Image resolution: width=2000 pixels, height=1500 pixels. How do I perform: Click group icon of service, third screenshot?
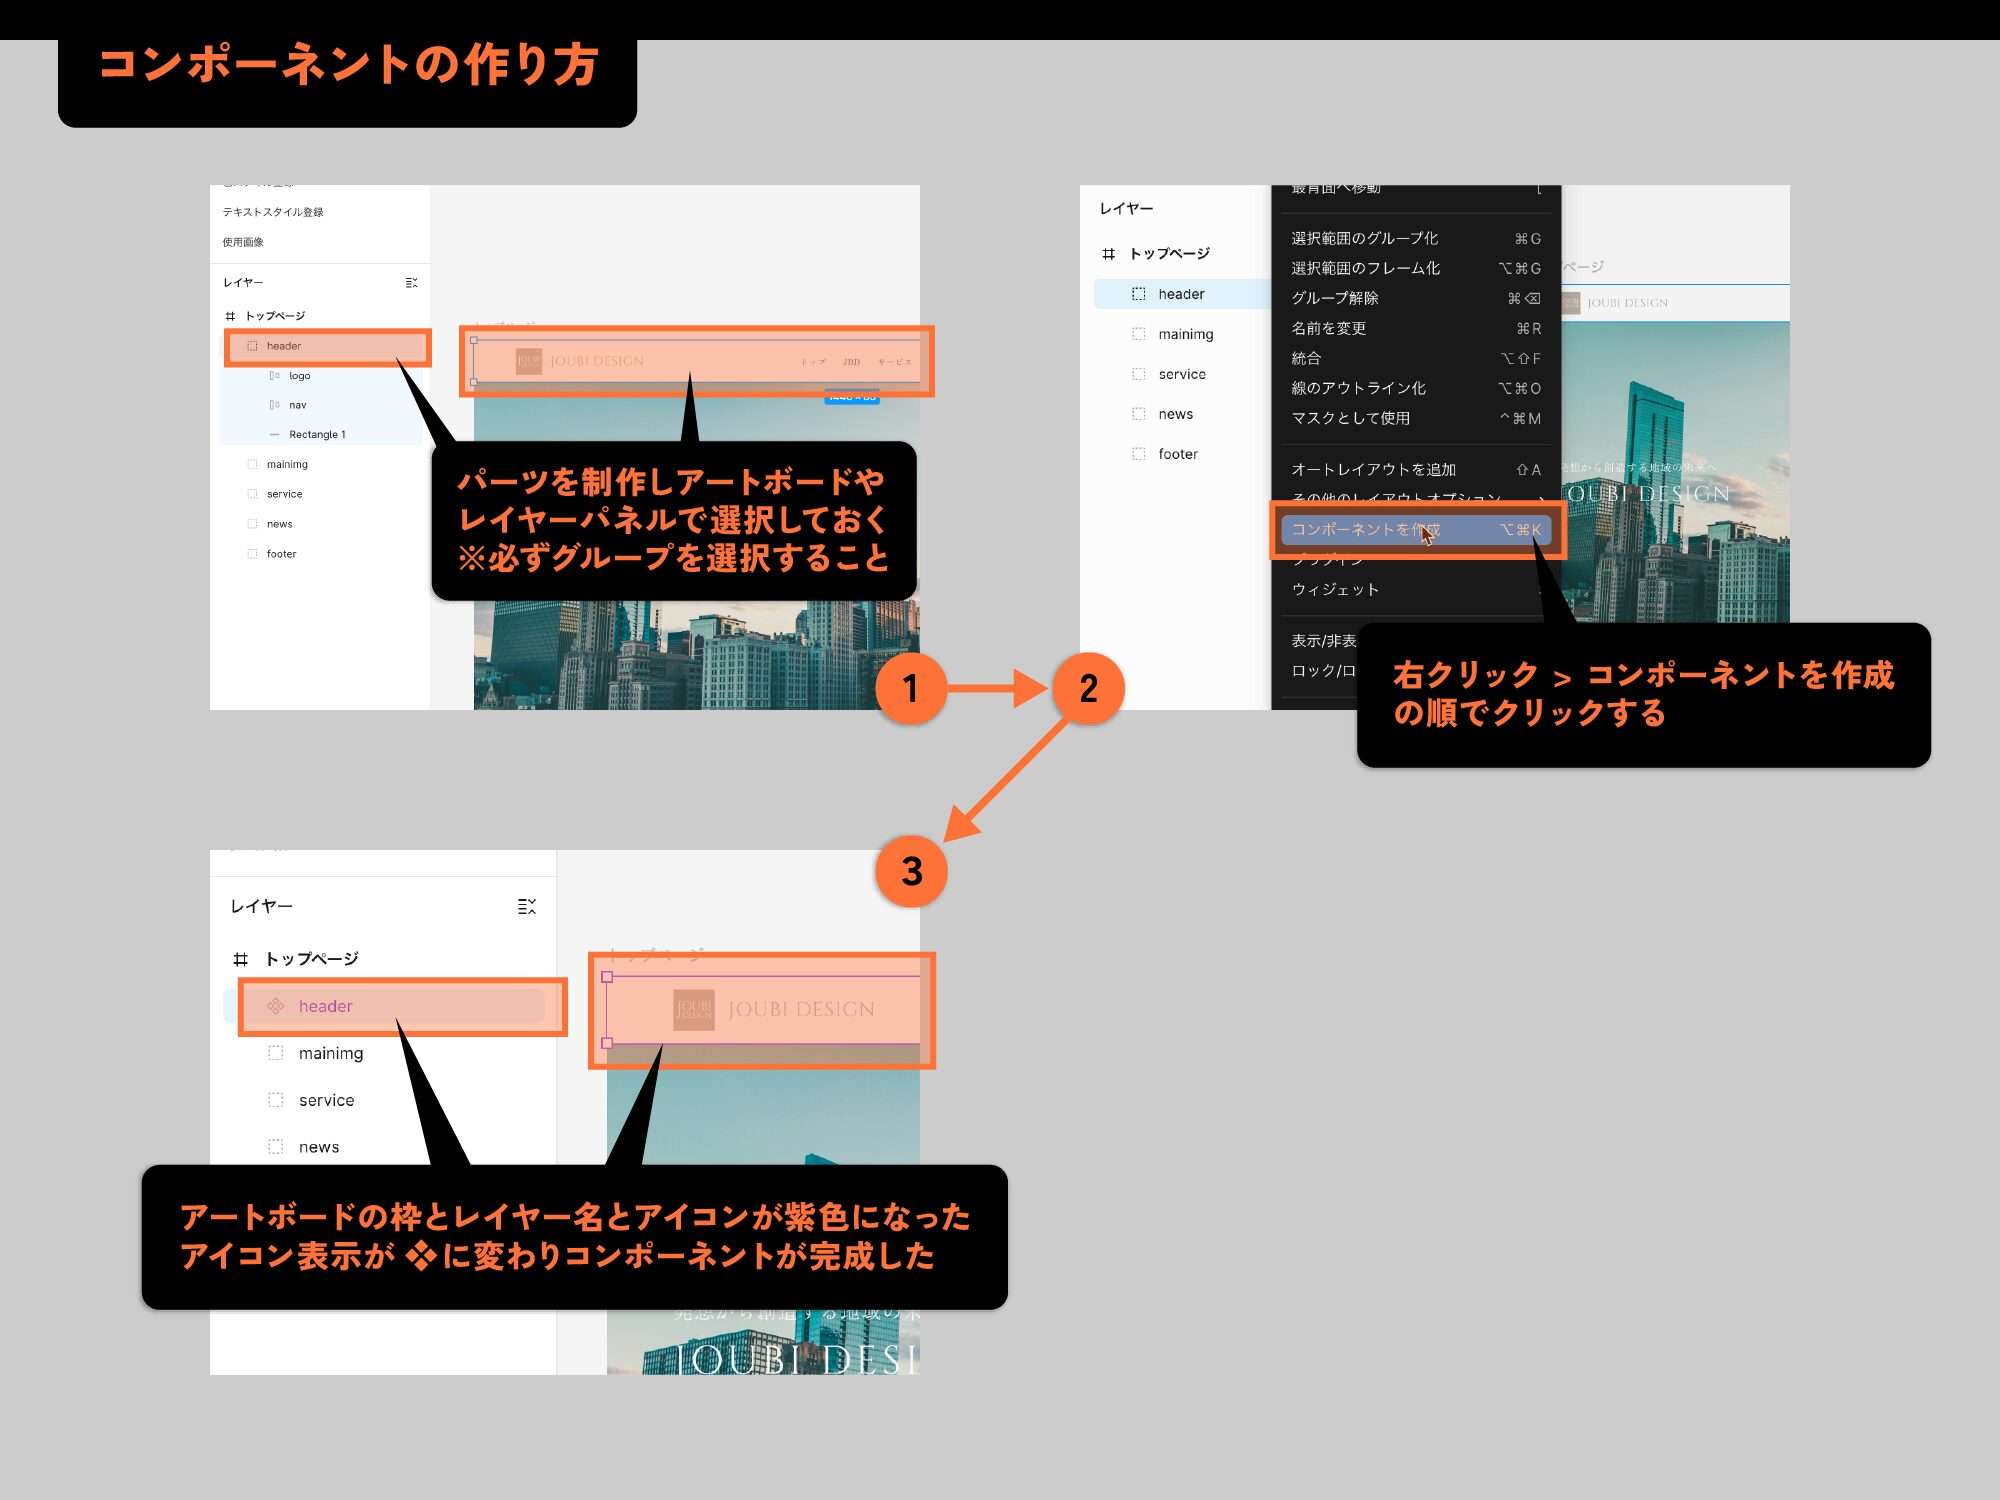click(x=276, y=1100)
